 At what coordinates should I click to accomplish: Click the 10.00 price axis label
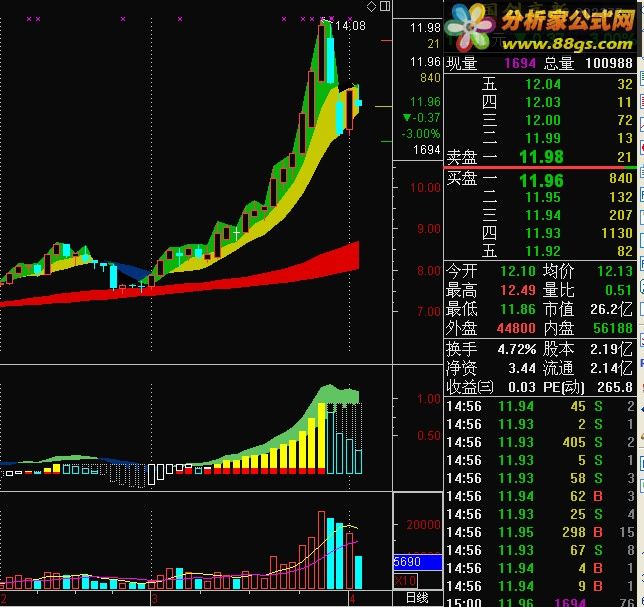tap(426, 188)
